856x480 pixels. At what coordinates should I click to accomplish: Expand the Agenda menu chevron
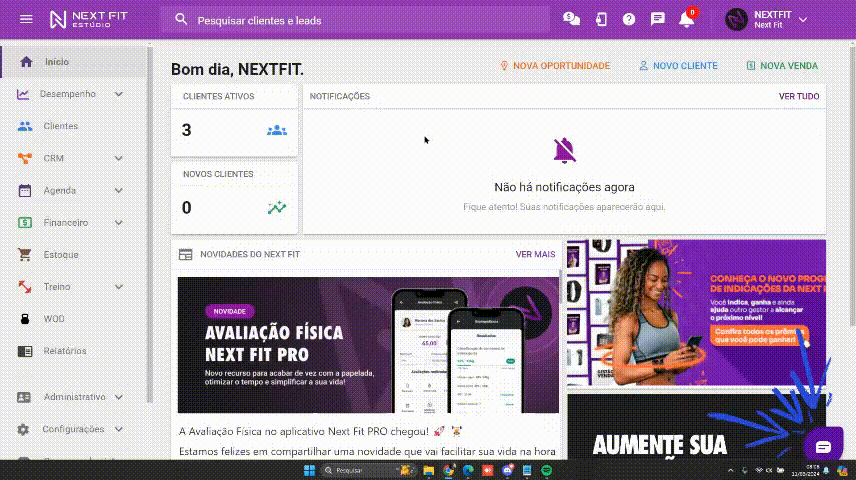point(118,191)
